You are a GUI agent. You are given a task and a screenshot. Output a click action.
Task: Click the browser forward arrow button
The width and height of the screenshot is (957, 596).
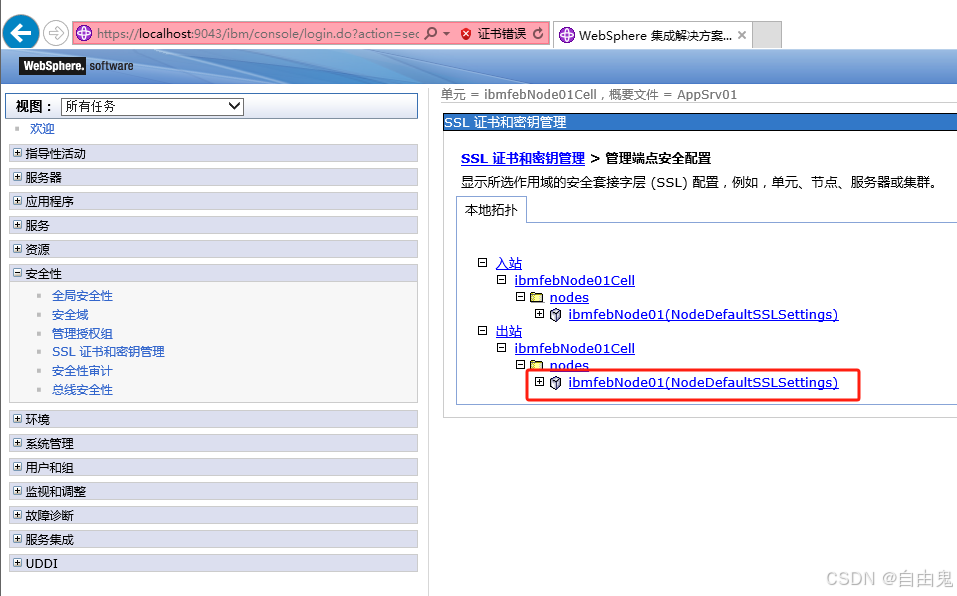pyautogui.click(x=56, y=33)
